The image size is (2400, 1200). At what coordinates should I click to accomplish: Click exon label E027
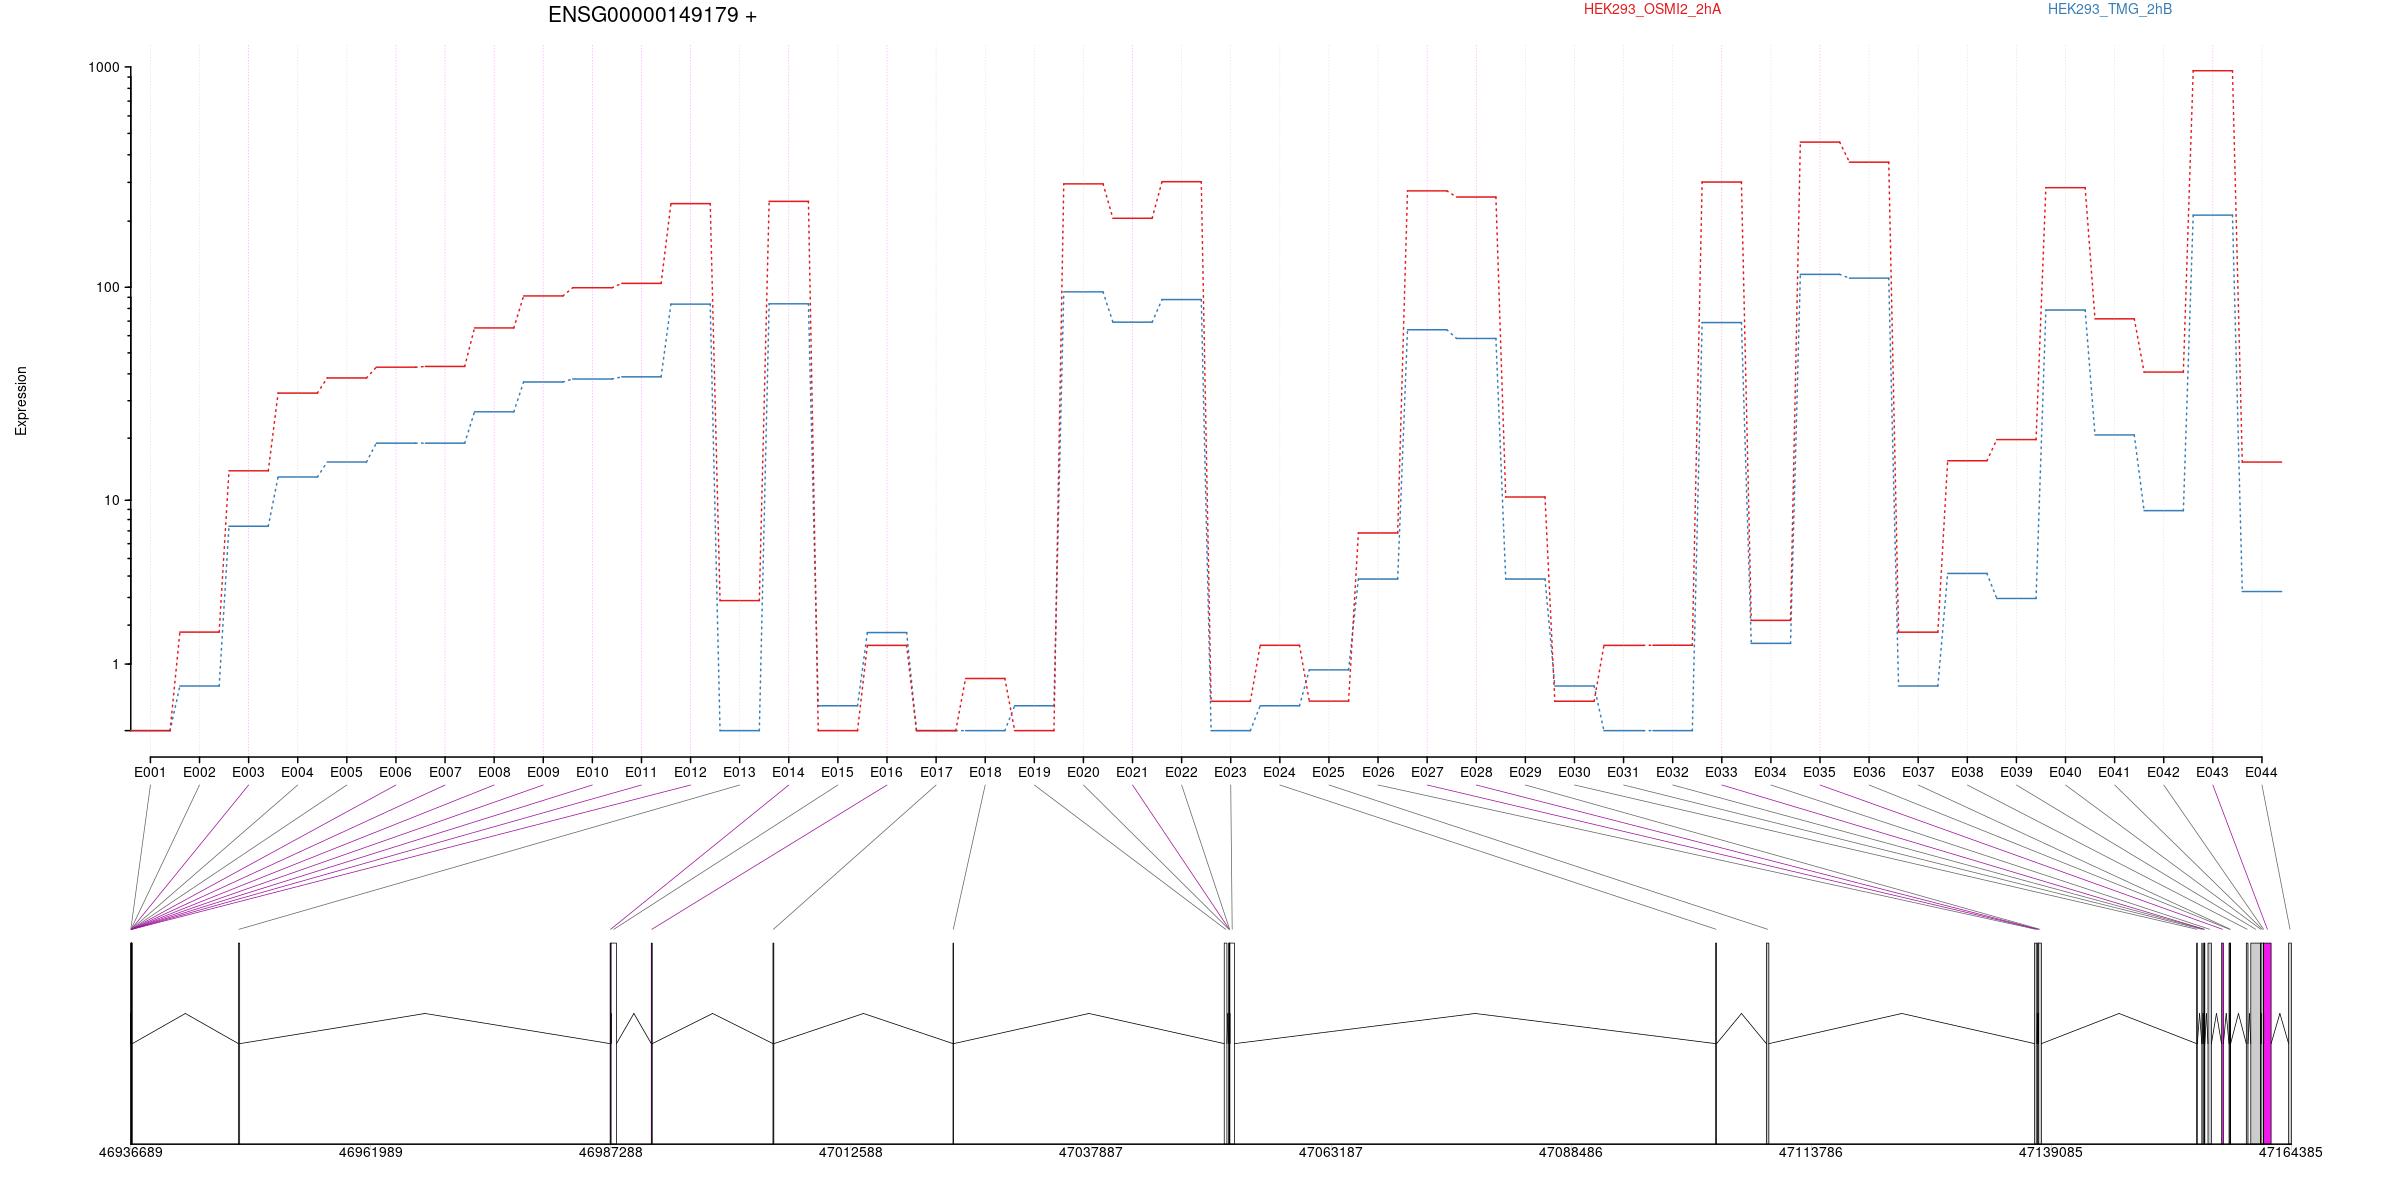[x=1427, y=772]
